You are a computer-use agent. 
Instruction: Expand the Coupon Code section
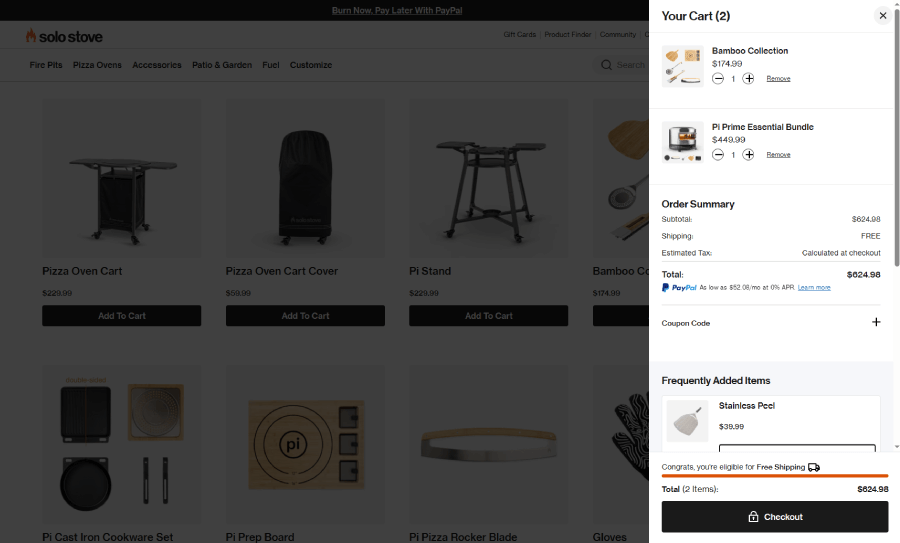click(x=876, y=322)
